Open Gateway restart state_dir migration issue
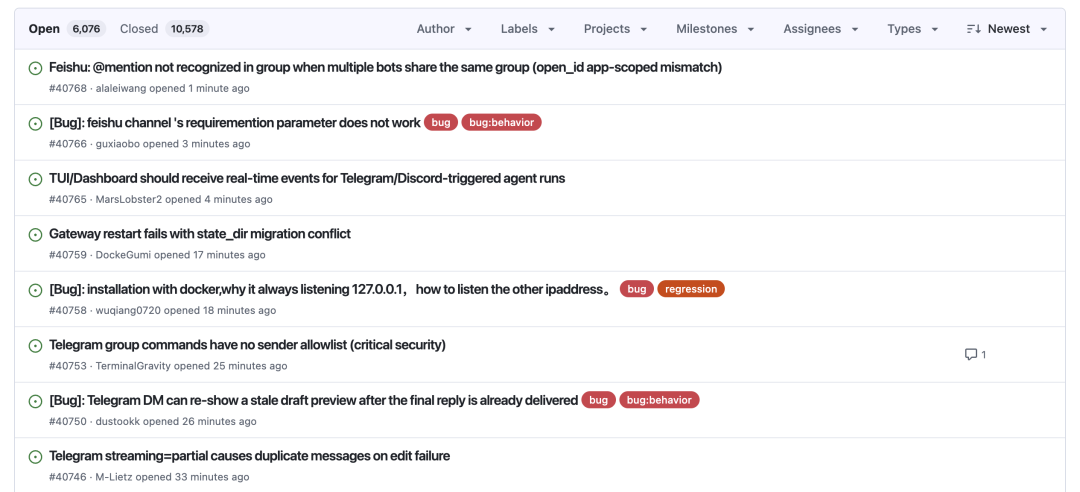 200,234
